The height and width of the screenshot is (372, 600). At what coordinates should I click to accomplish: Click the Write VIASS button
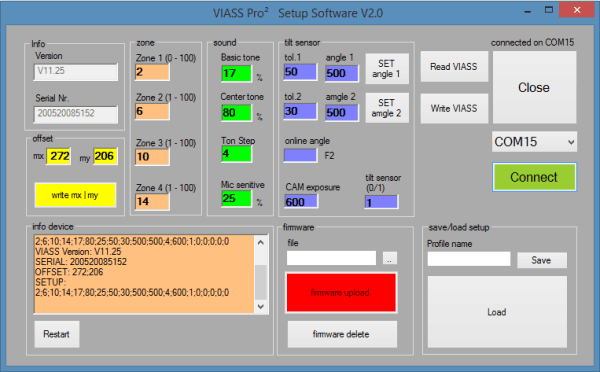pyautogui.click(x=454, y=108)
